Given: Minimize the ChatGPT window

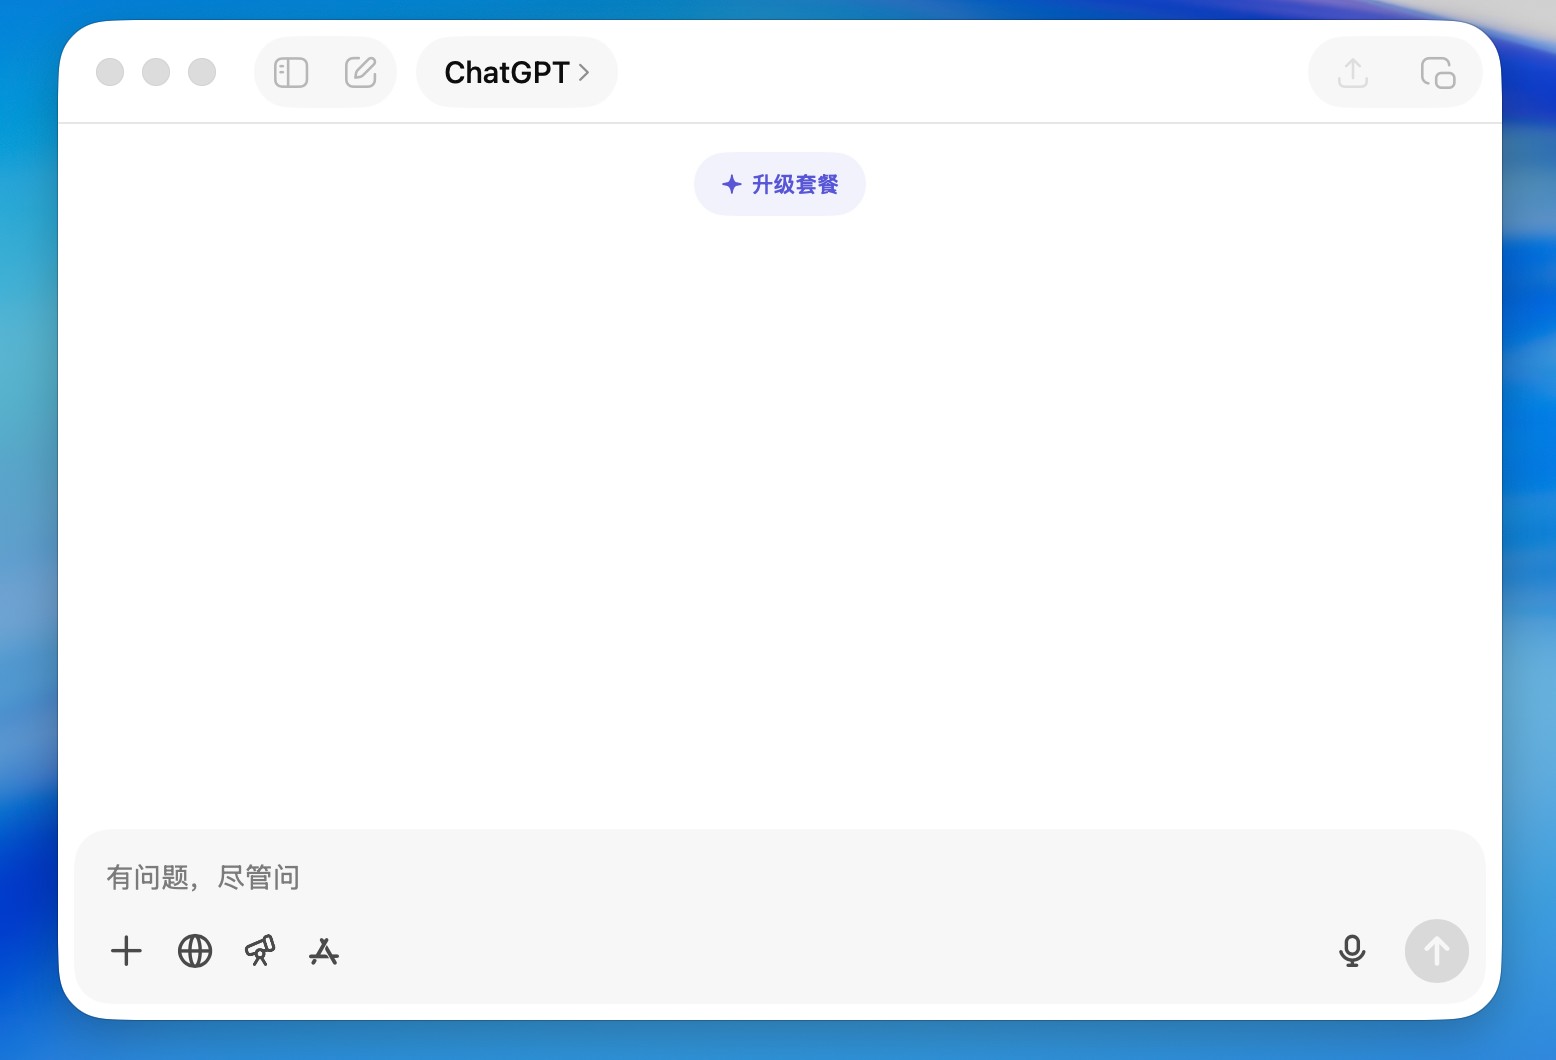Looking at the screenshot, I should point(156,73).
